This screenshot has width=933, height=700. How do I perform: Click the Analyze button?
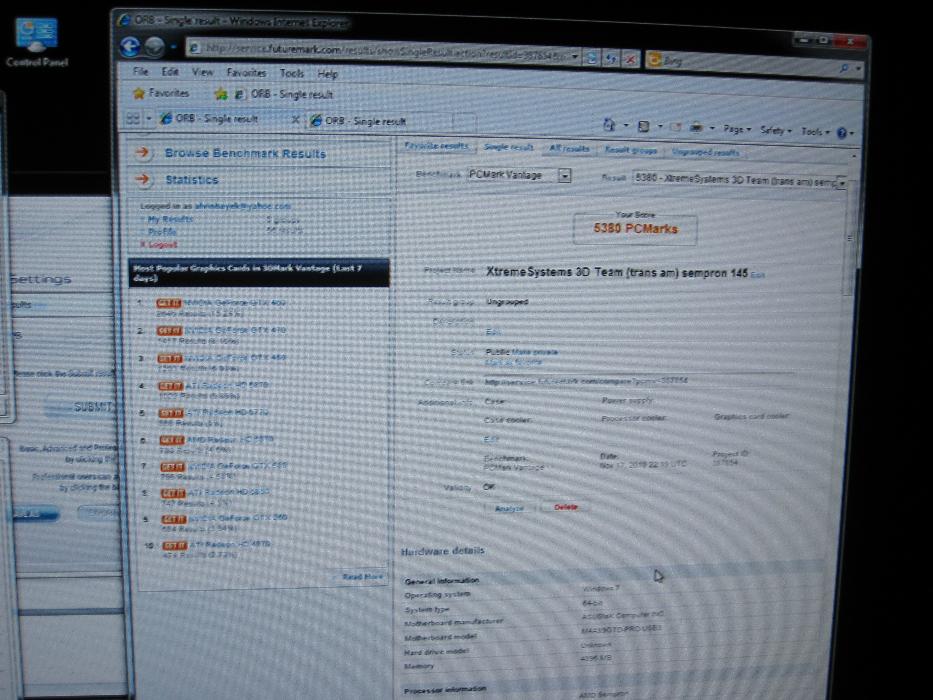pos(509,508)
